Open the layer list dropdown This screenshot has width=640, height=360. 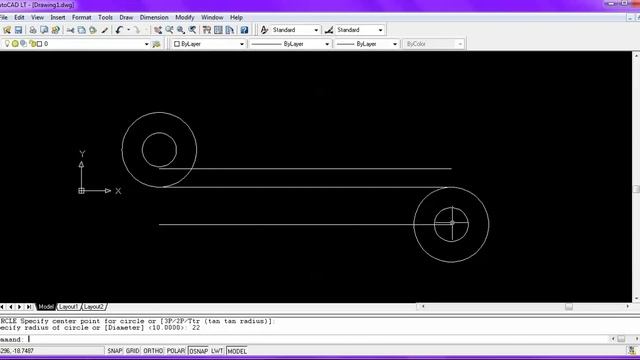[147, 44]
